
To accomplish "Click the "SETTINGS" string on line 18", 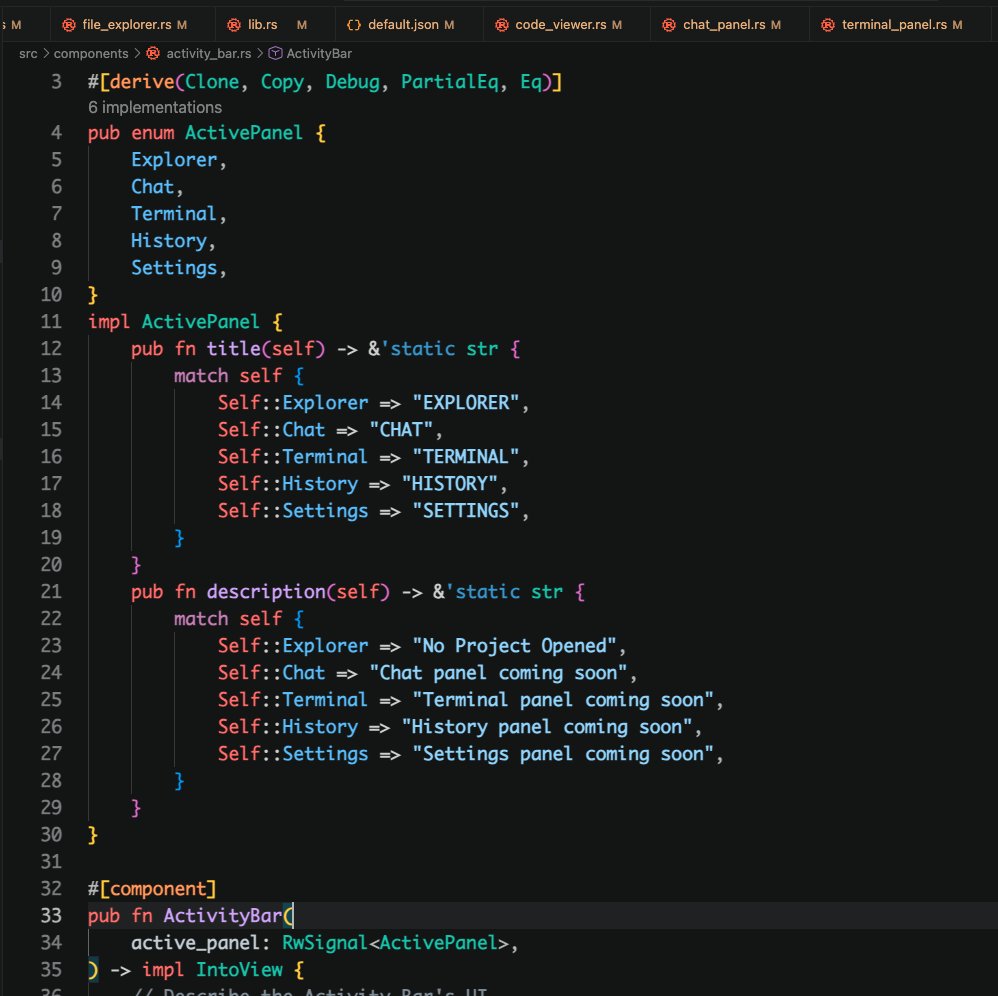I will (x=466, y=510).
